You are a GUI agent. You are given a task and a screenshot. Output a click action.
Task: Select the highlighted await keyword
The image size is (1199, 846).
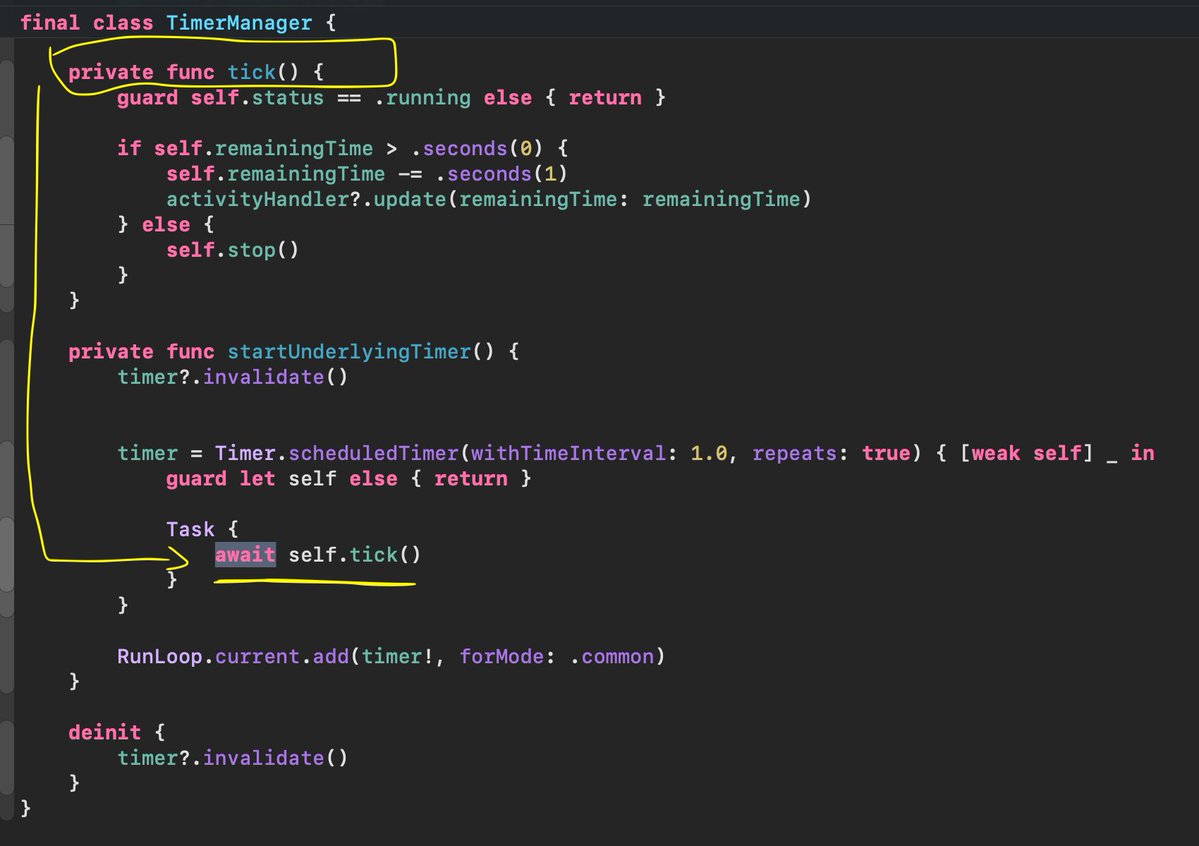(x=245, y=554)
